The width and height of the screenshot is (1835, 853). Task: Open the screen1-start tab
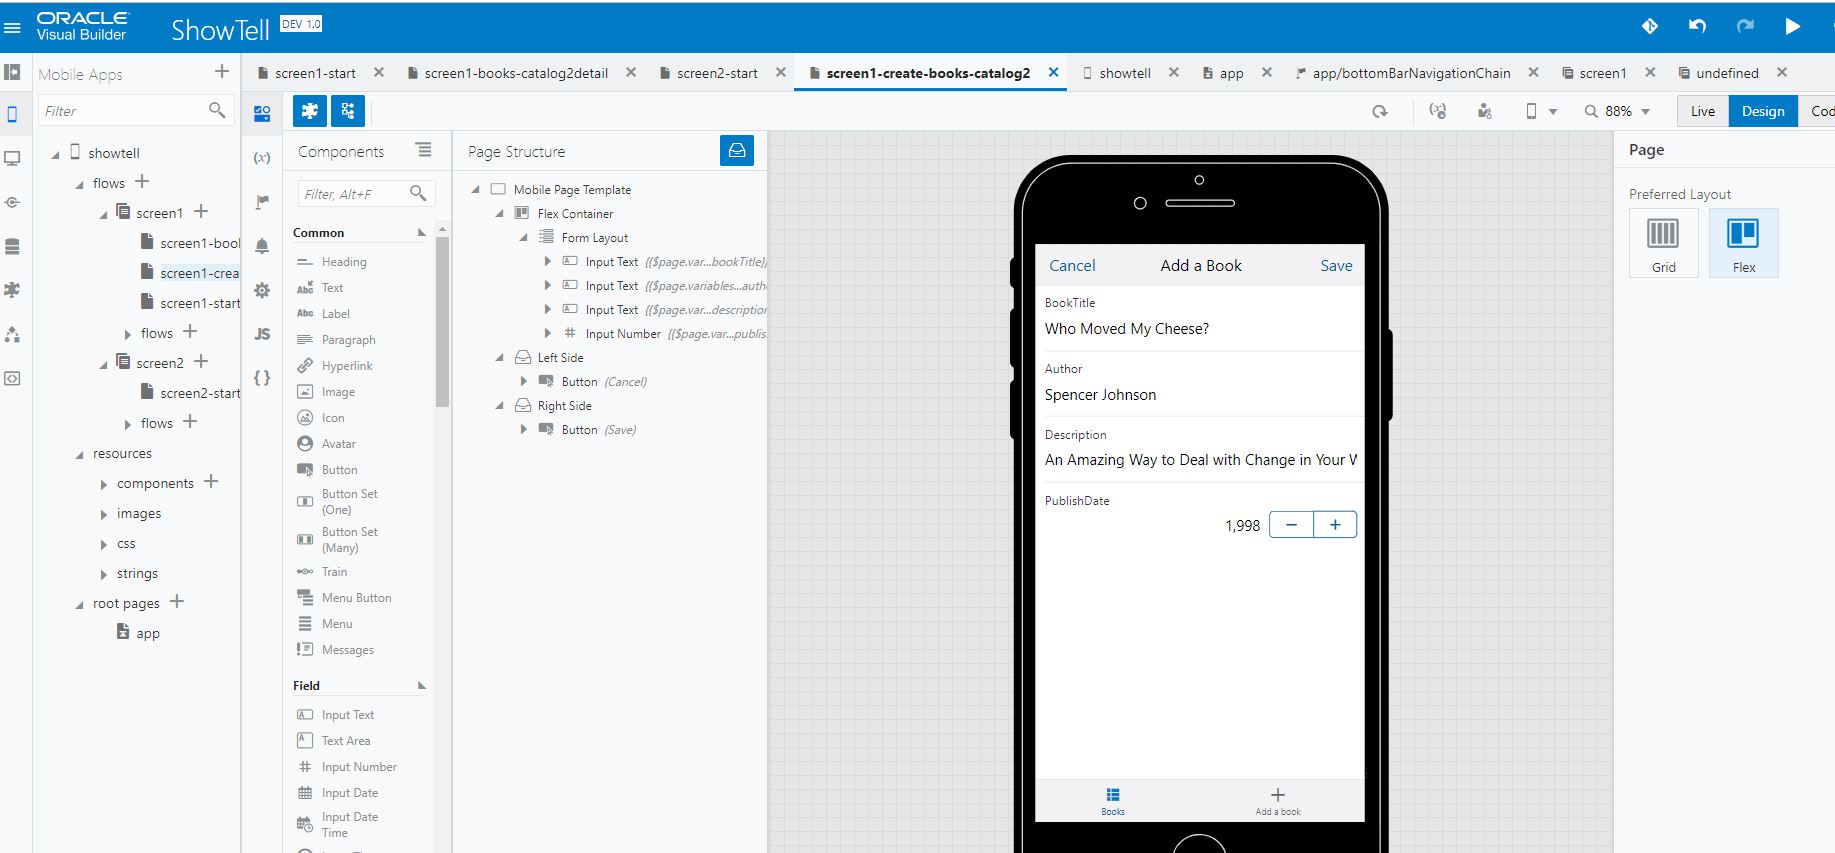coord(315,73)
